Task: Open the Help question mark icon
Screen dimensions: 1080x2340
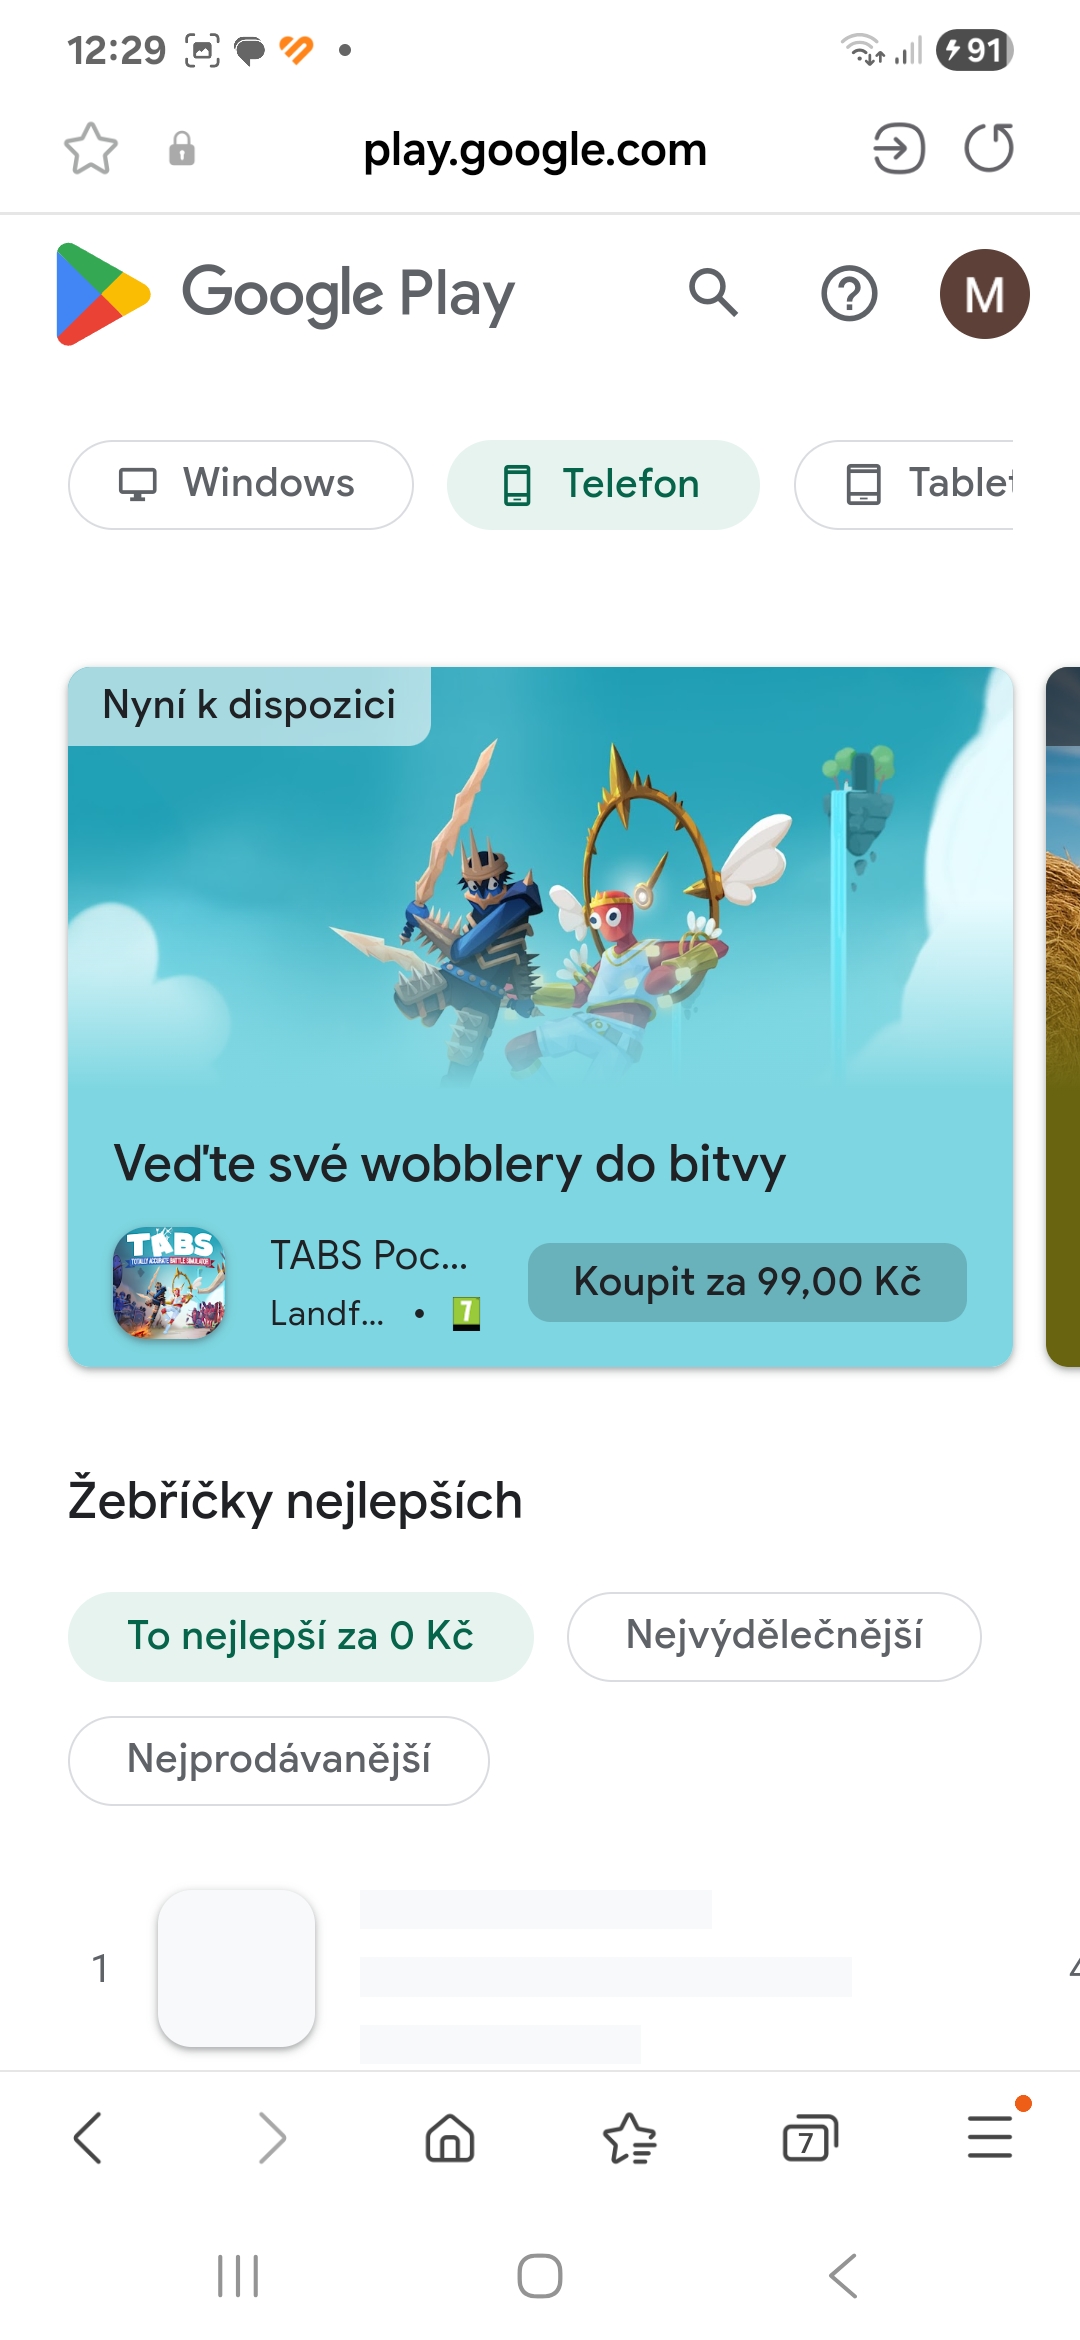Action: (x=849, y=294)
